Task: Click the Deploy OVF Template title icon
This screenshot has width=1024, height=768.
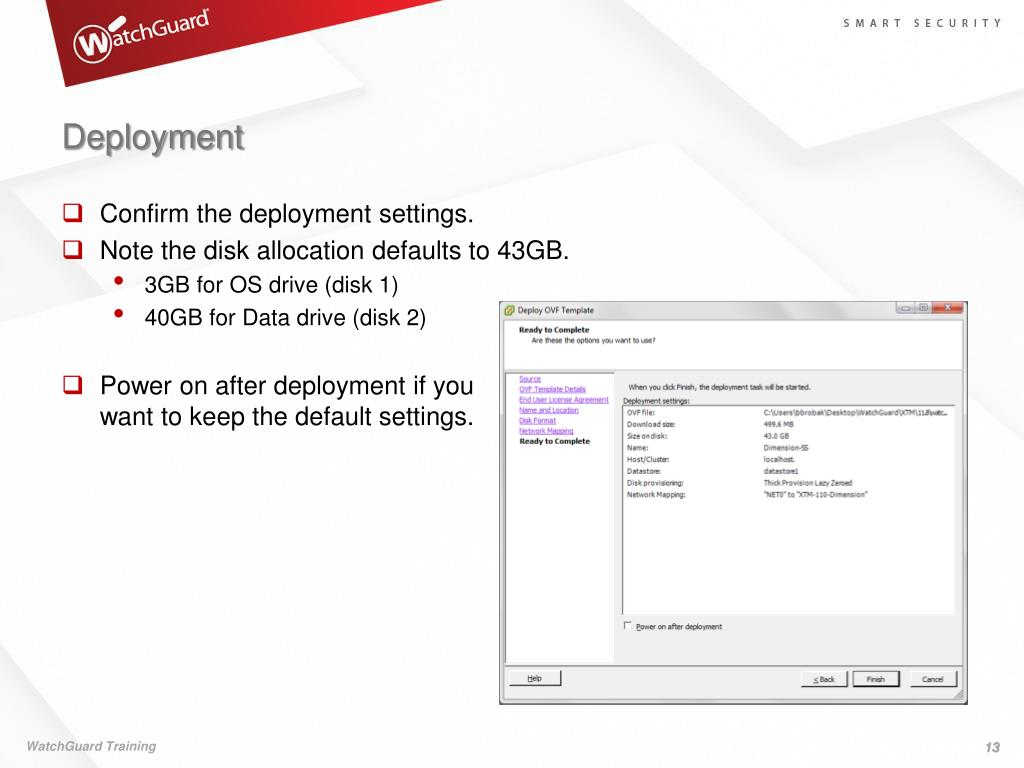Action: pyautogui.click(x=509, y=310)
